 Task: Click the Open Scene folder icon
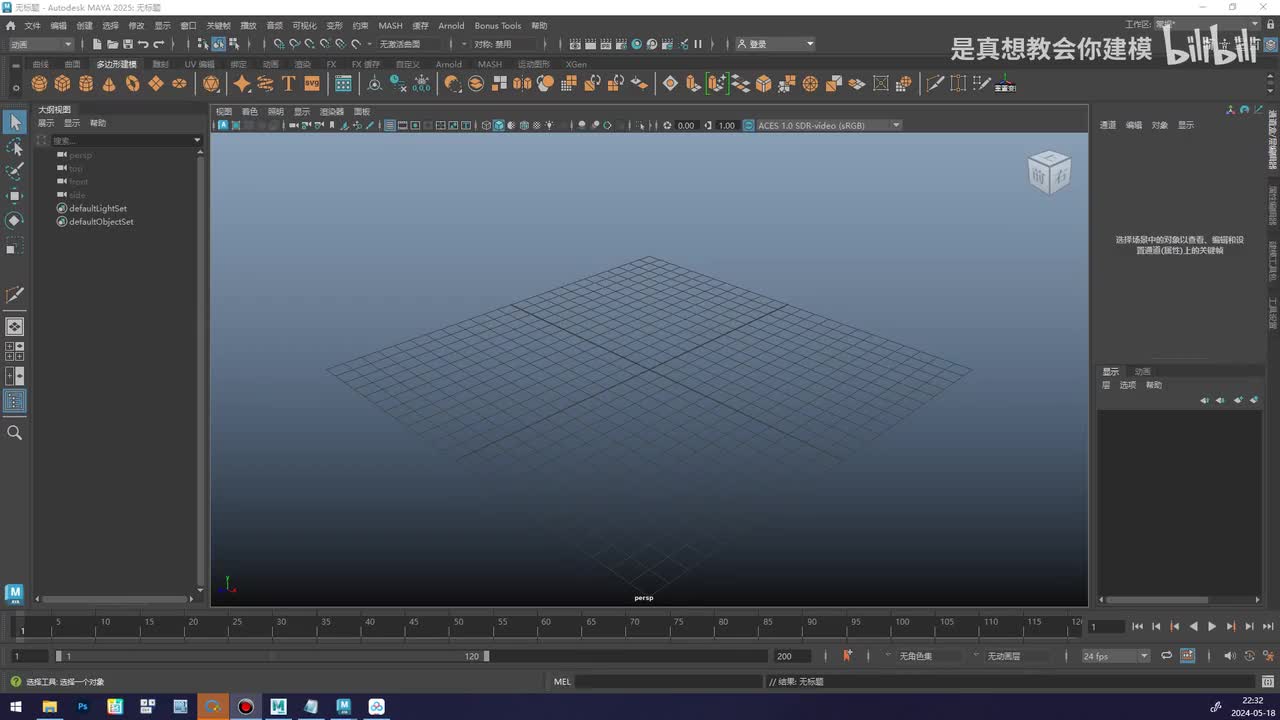click(113, 44)
